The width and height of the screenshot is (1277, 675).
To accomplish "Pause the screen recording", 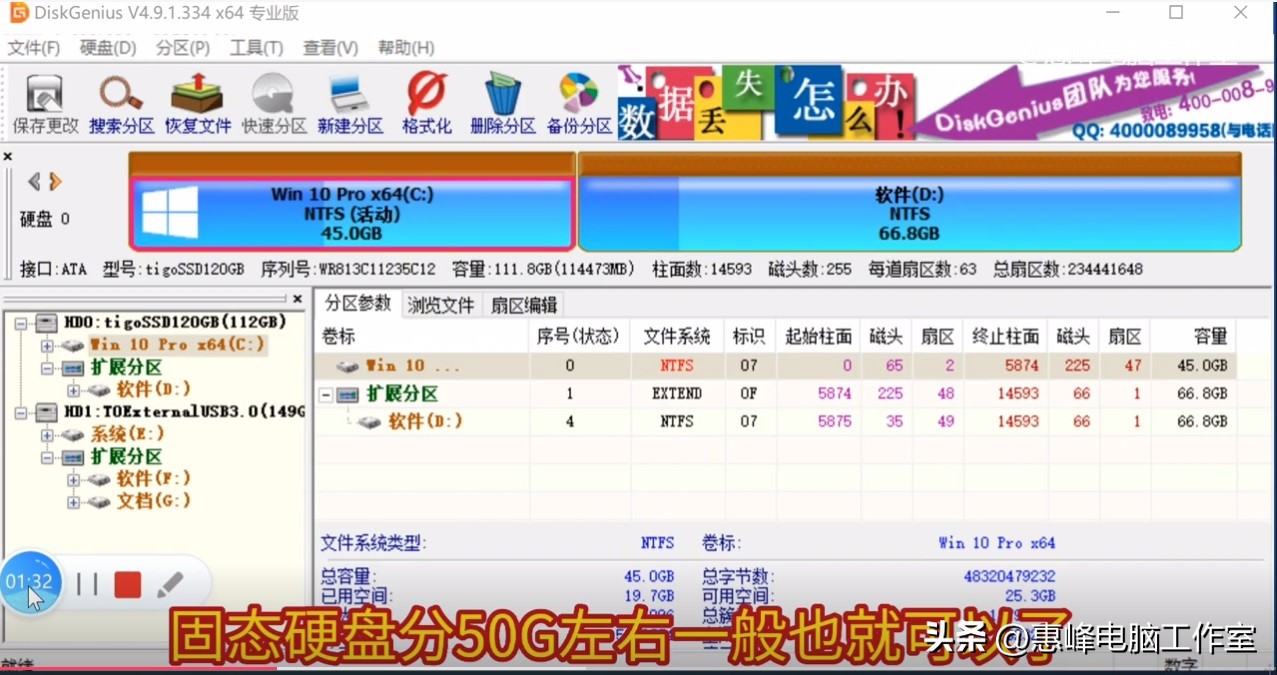I will point(85,585).
